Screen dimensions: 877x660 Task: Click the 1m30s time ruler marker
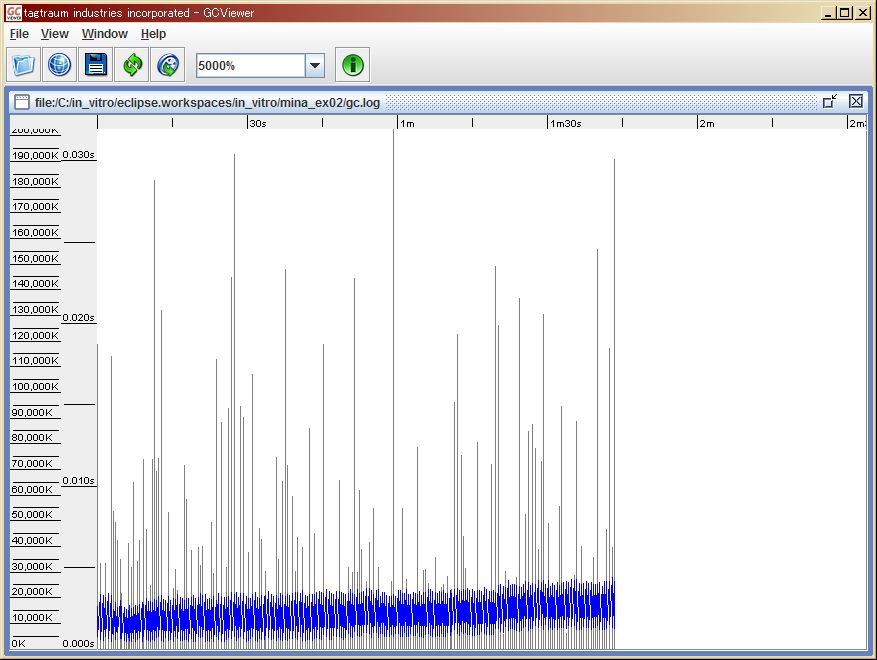tap(565, 123)
